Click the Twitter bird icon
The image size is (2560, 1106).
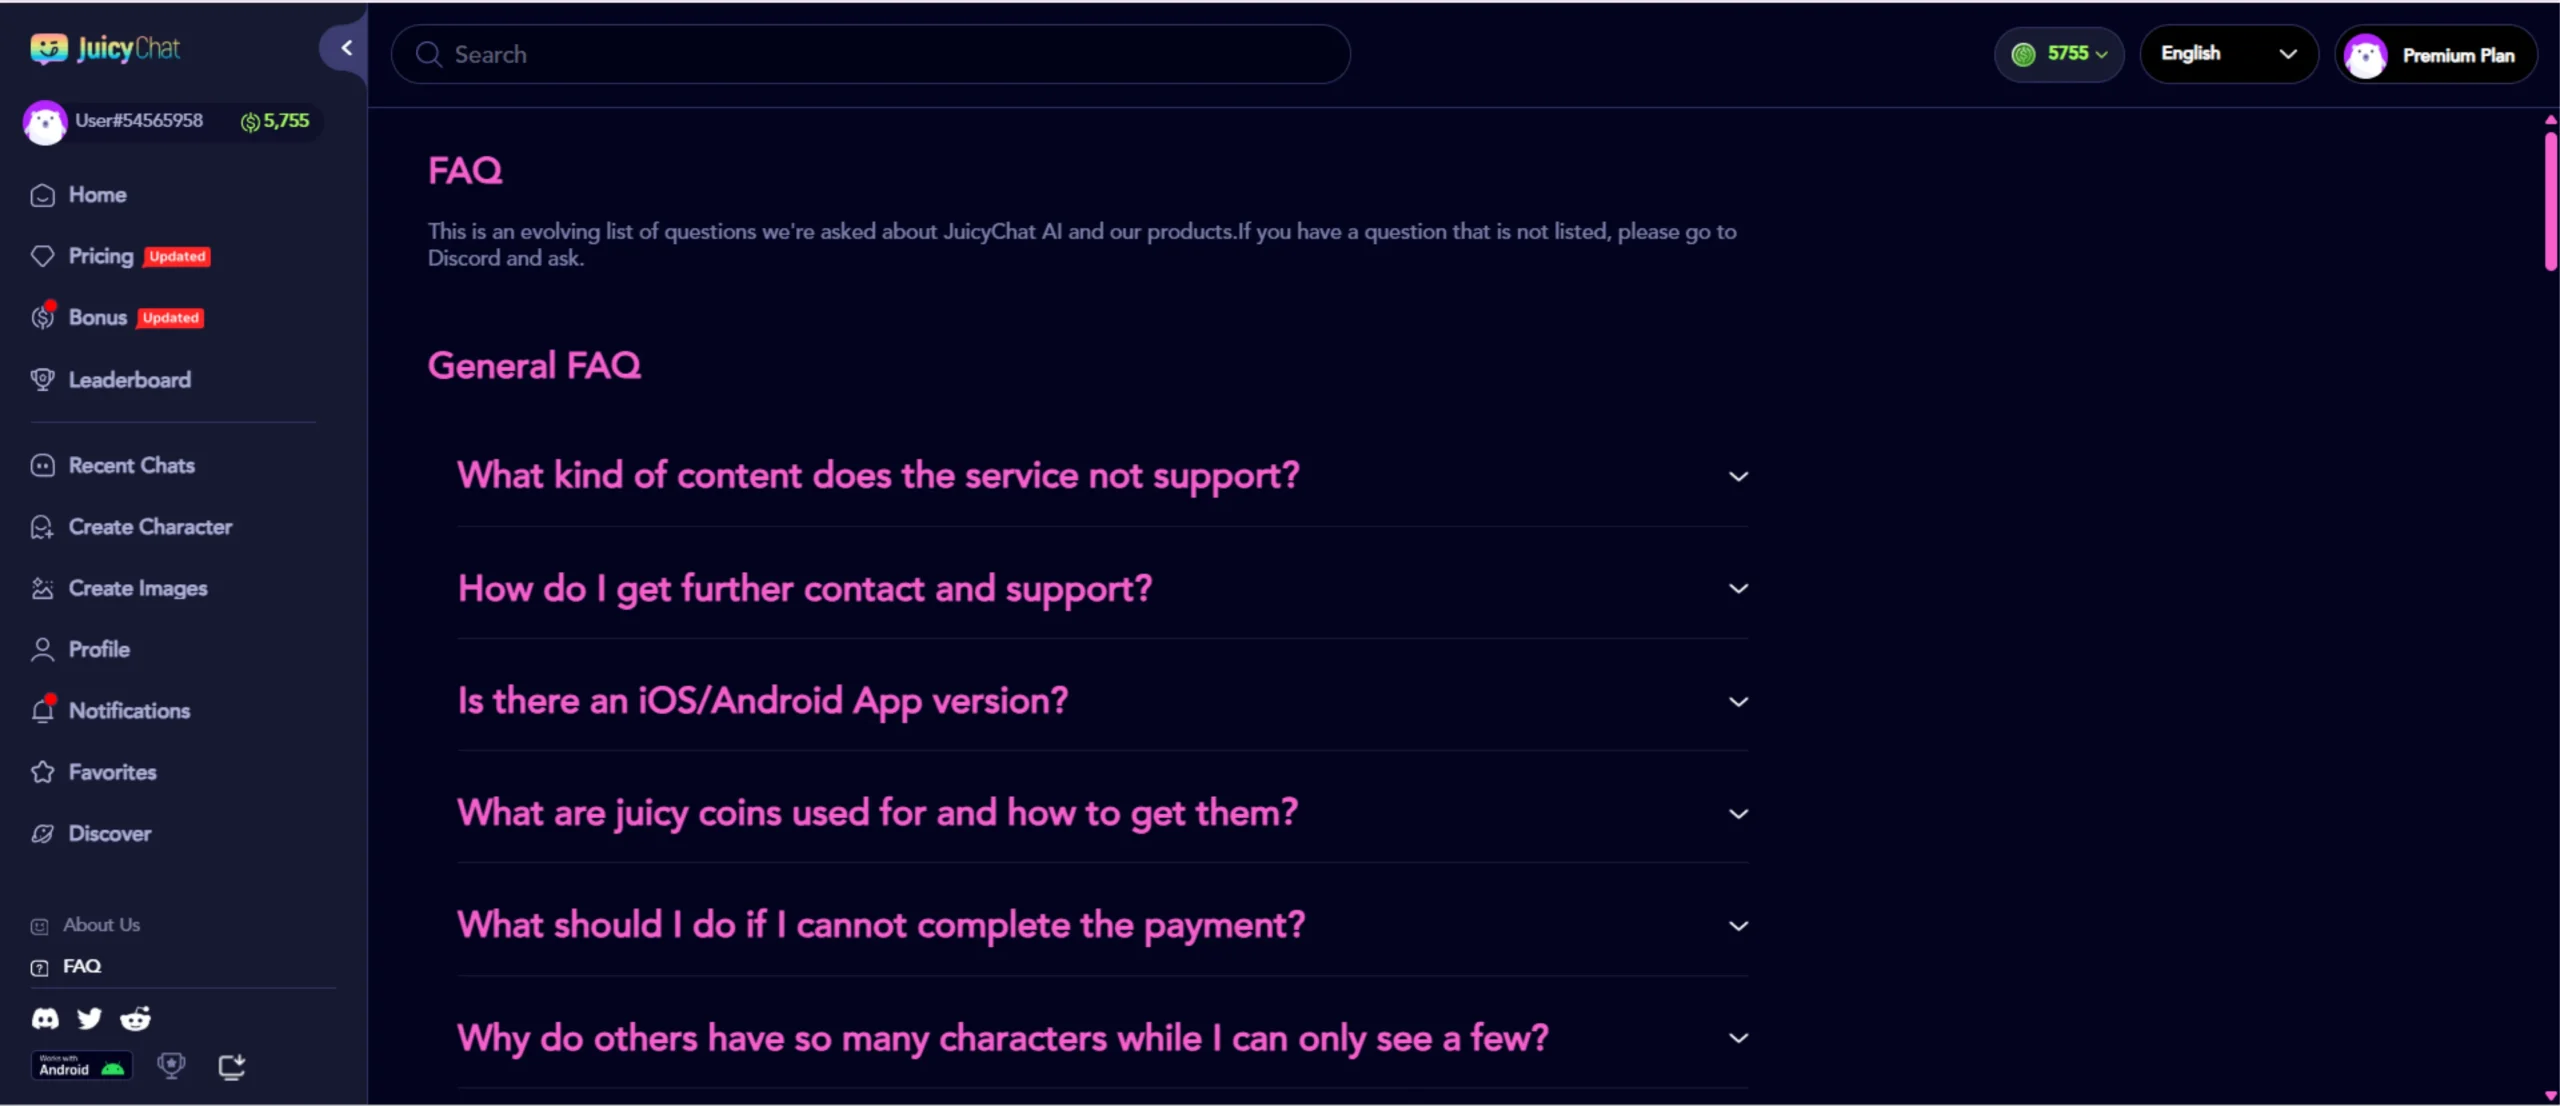[90, 1018]
